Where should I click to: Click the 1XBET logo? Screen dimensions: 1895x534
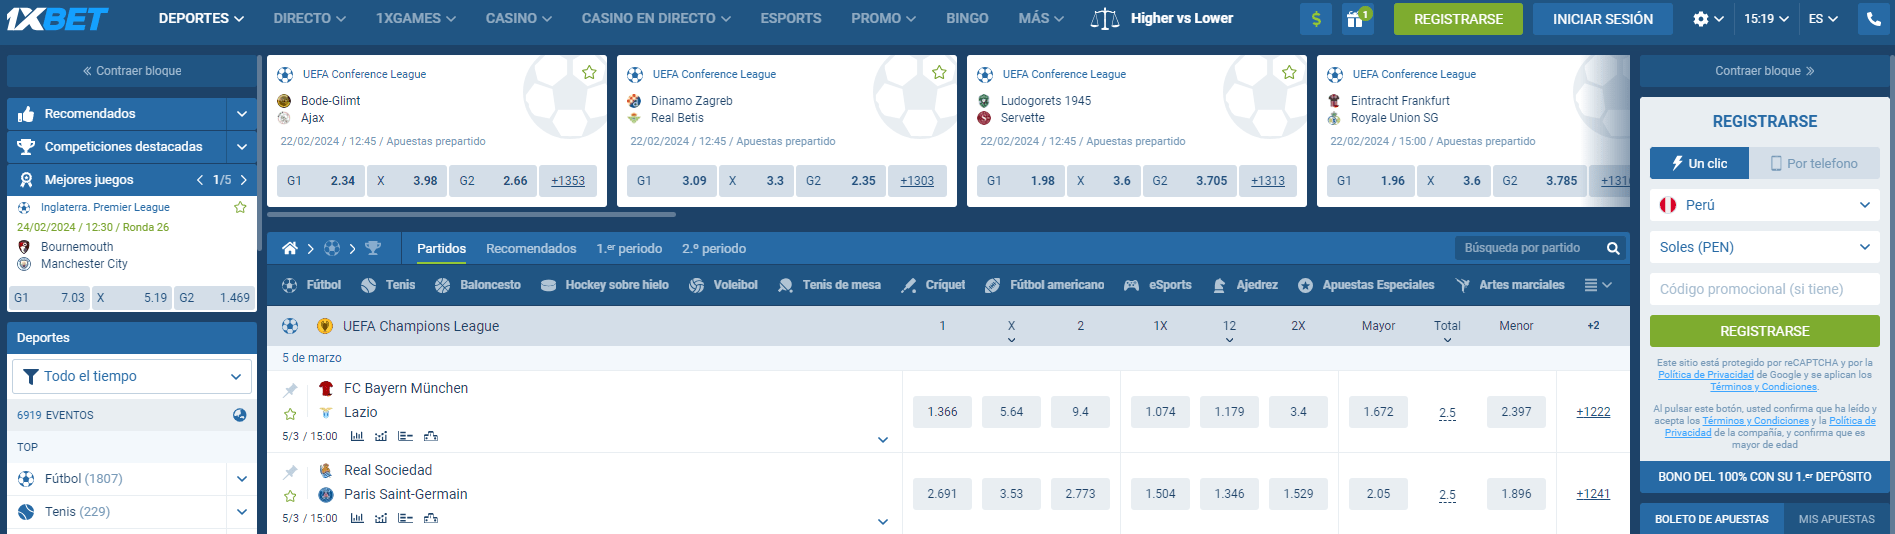57,18
